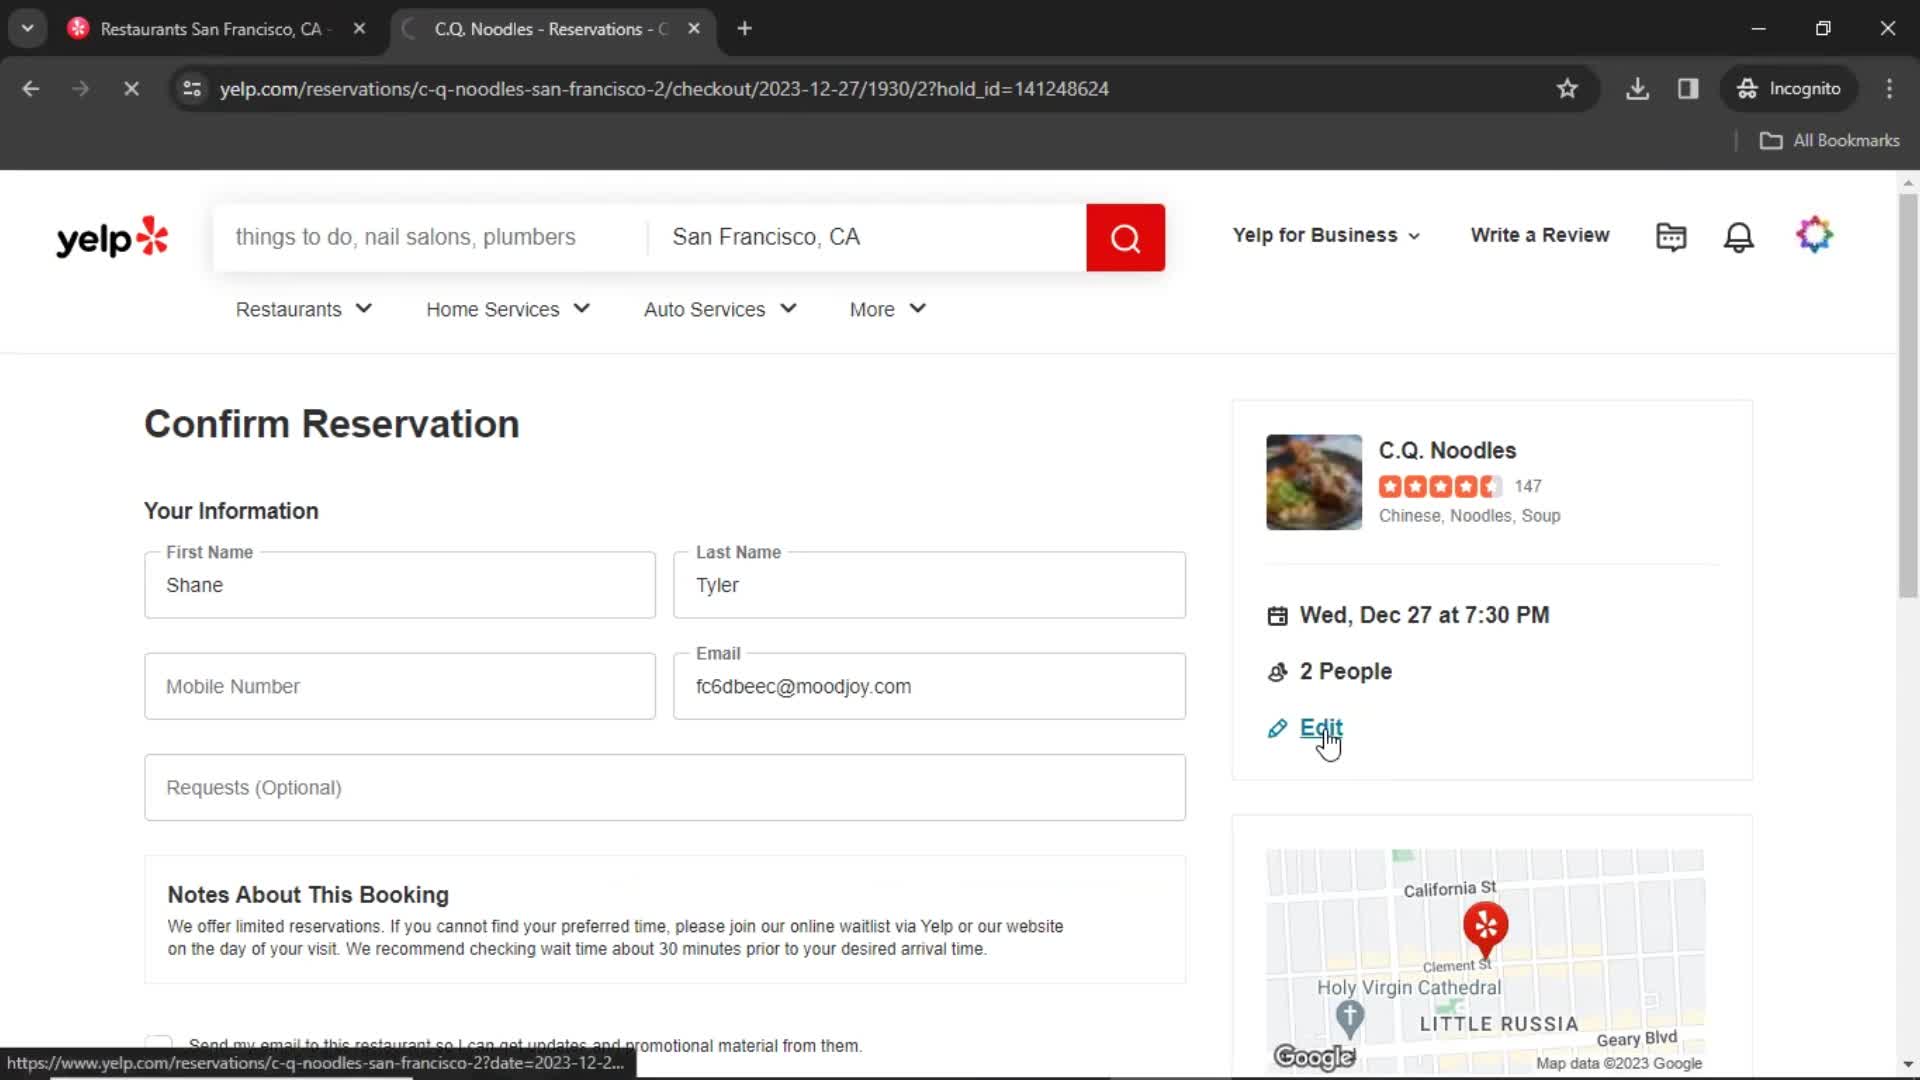The image size is (1920, 1080).
Task: Expand the Restaurants category menu
Action: [304, 310]
